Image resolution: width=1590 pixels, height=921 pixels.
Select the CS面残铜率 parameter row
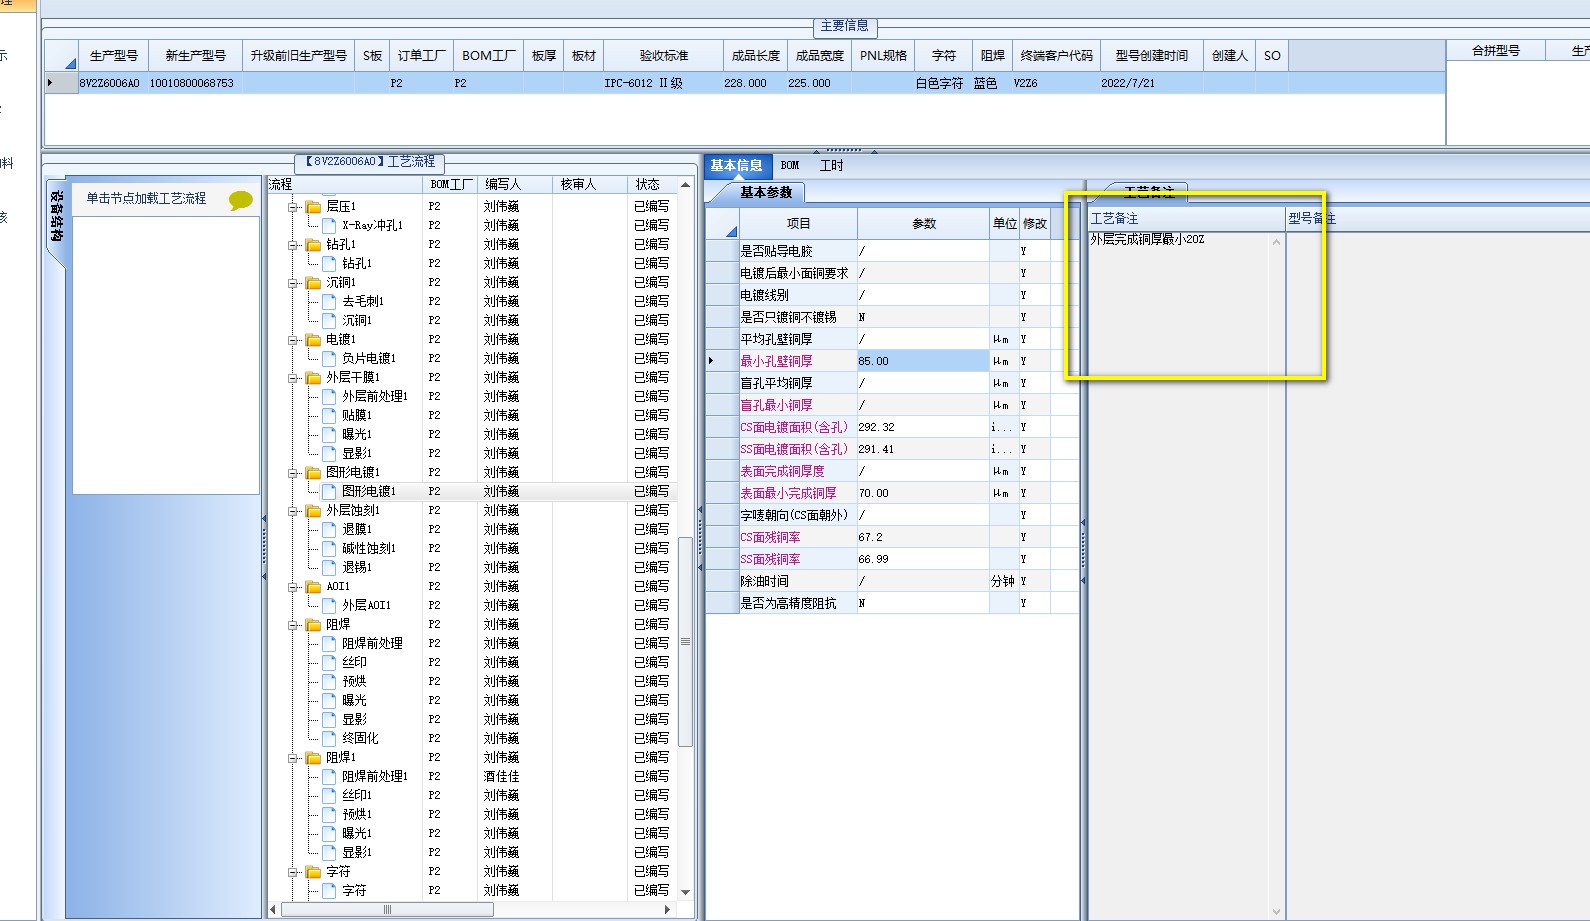click(892, 537)
